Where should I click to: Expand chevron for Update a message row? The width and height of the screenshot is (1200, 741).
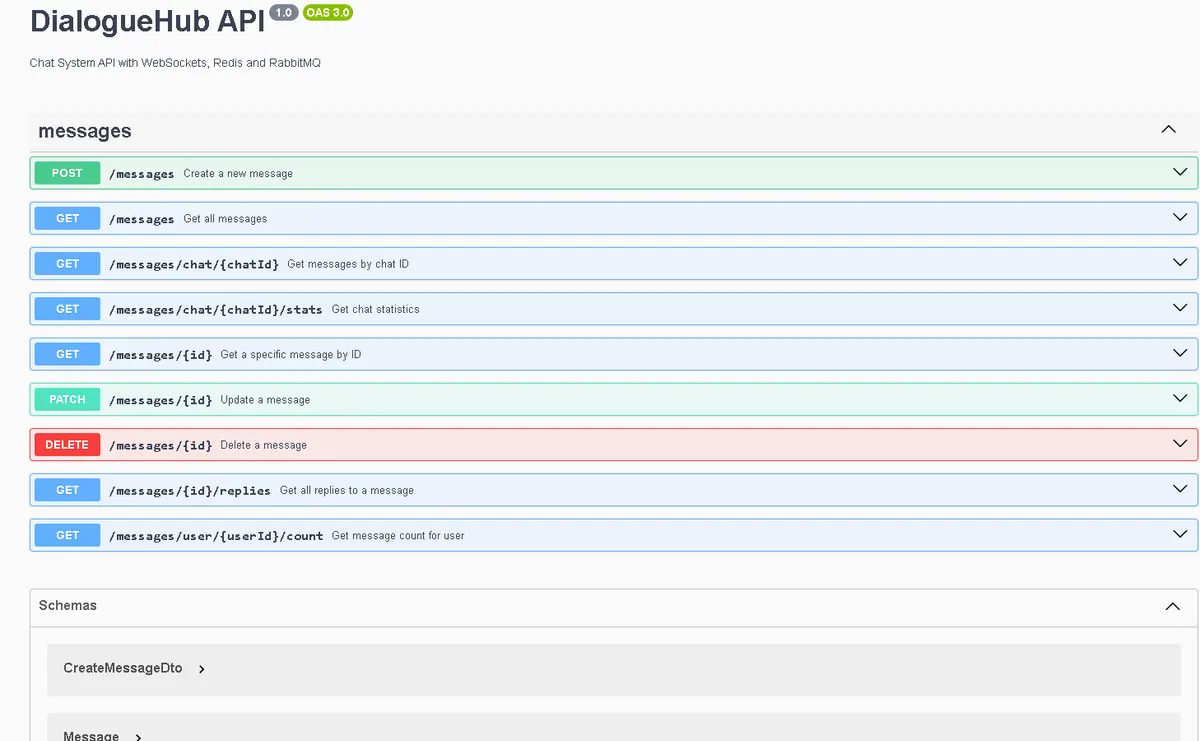point(1180,398)
